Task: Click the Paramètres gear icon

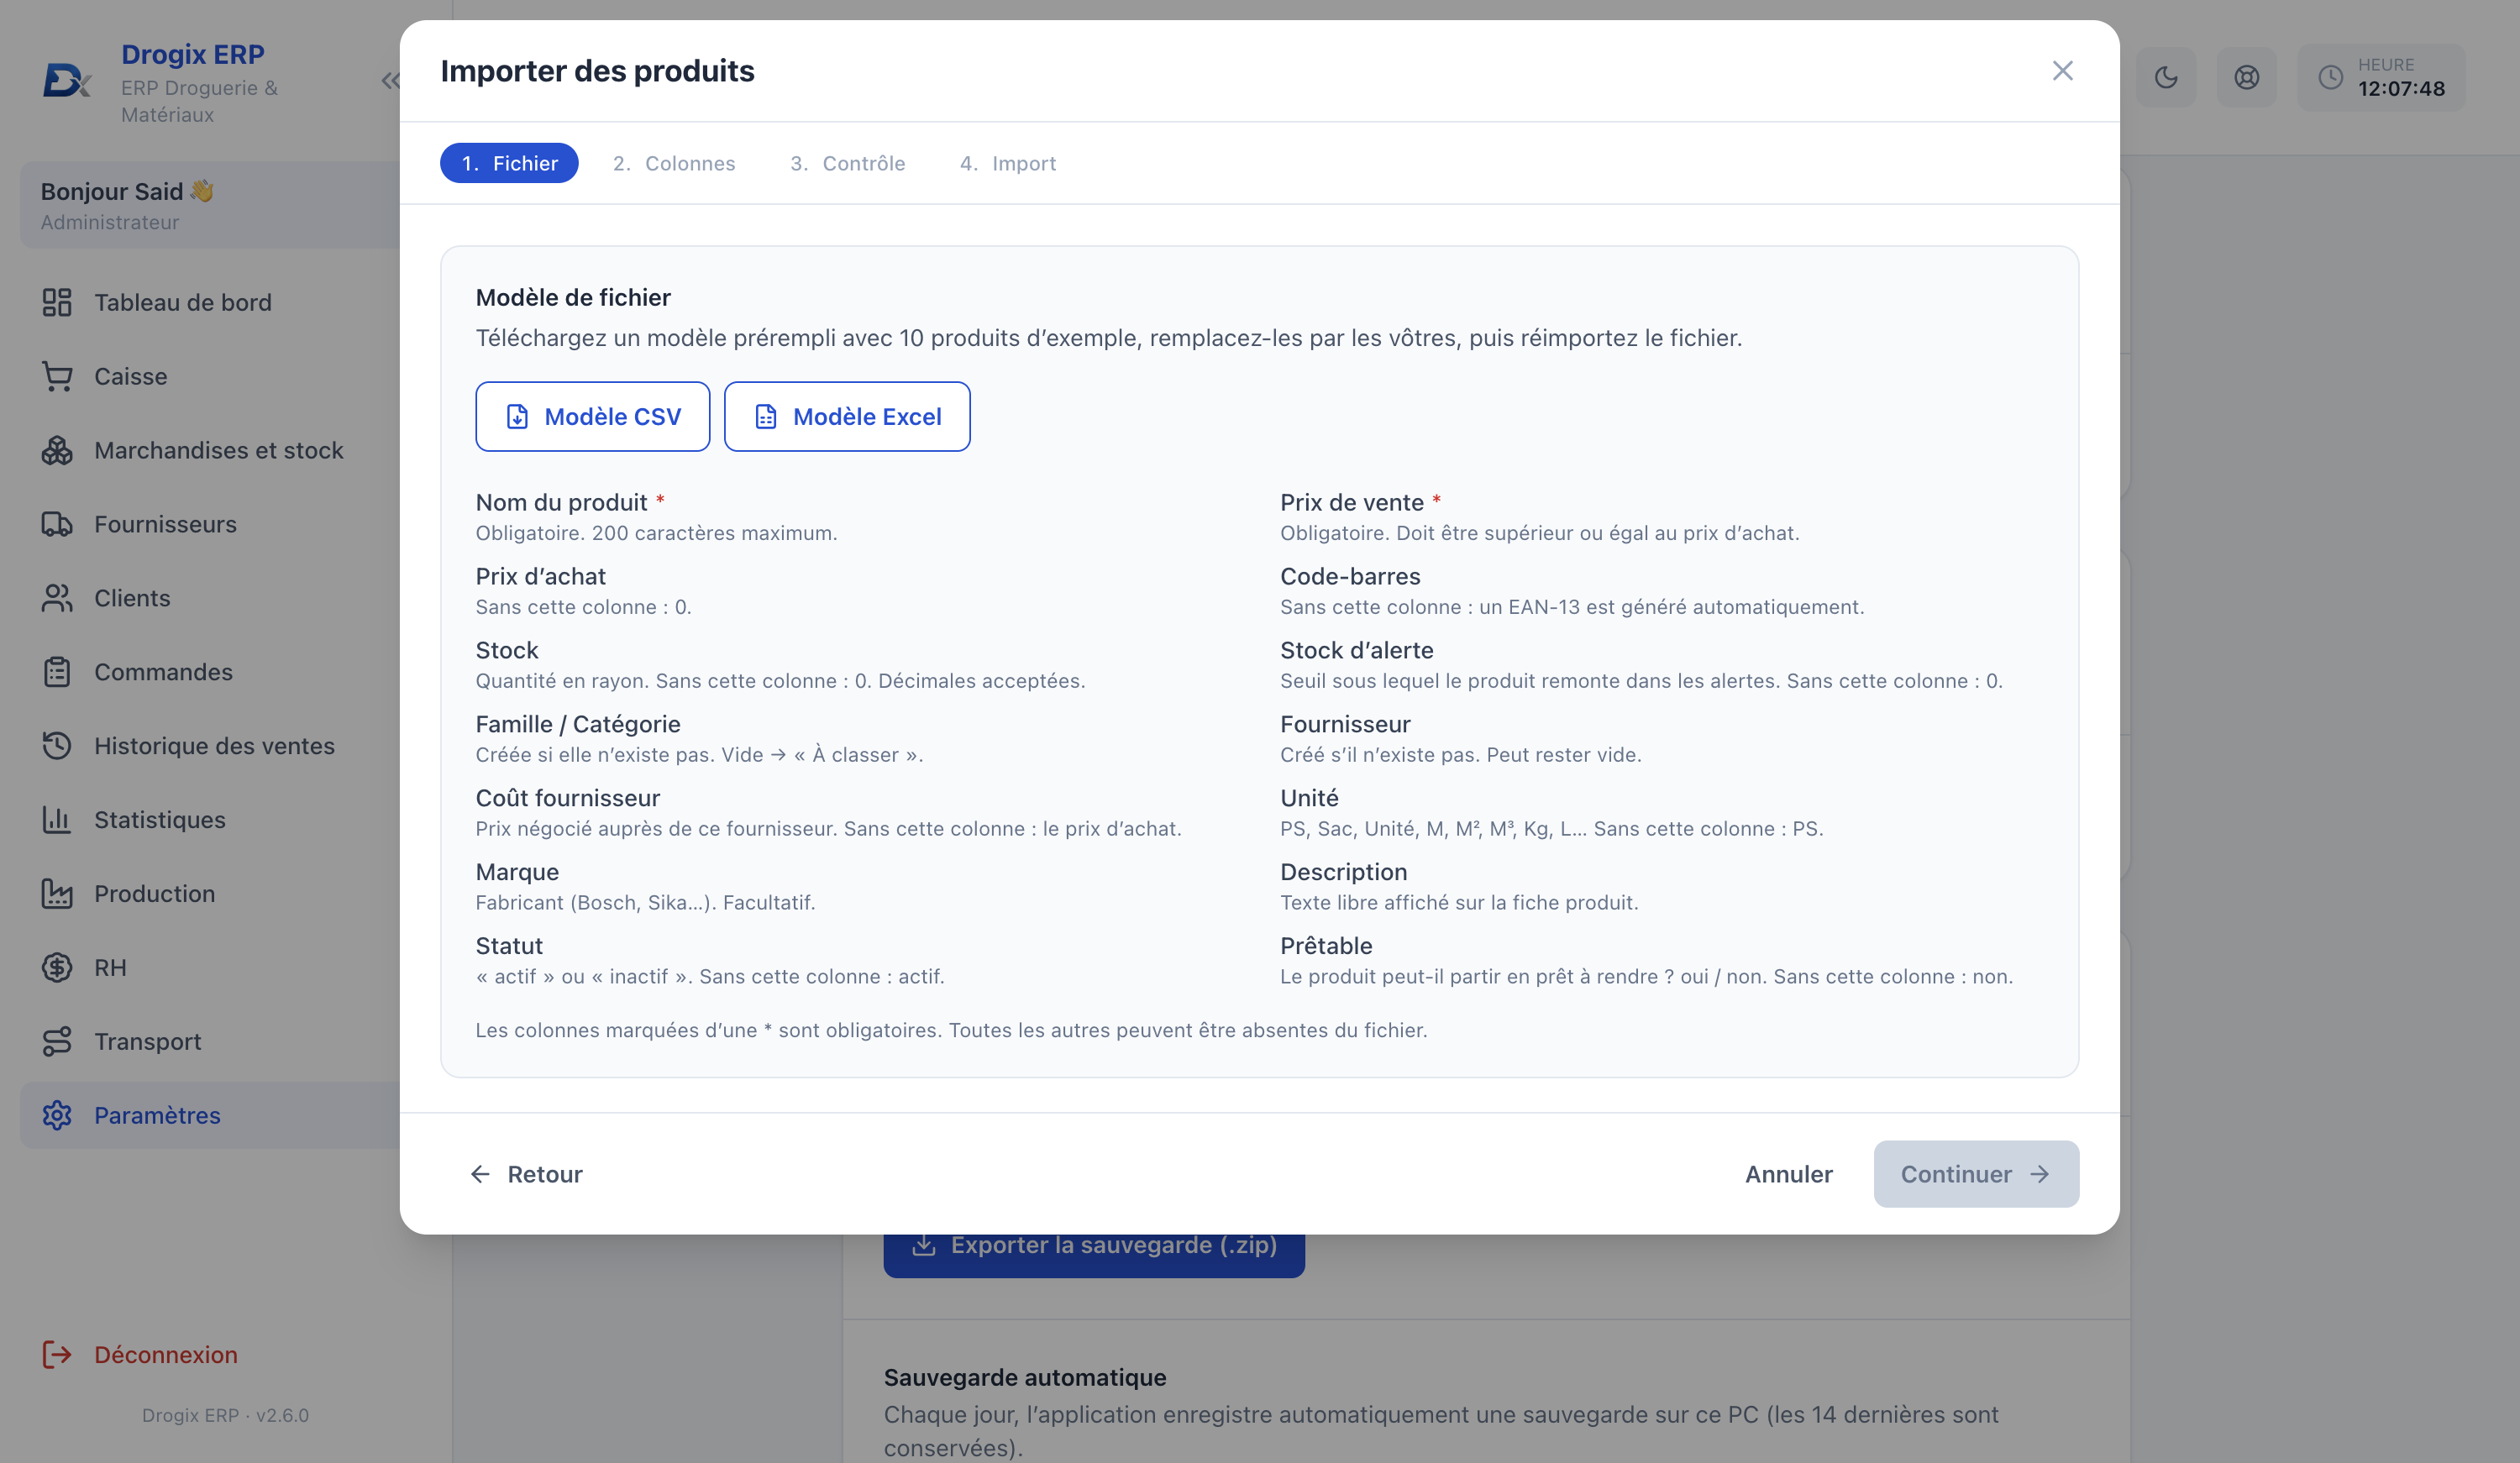Action: pos(57,1116)
